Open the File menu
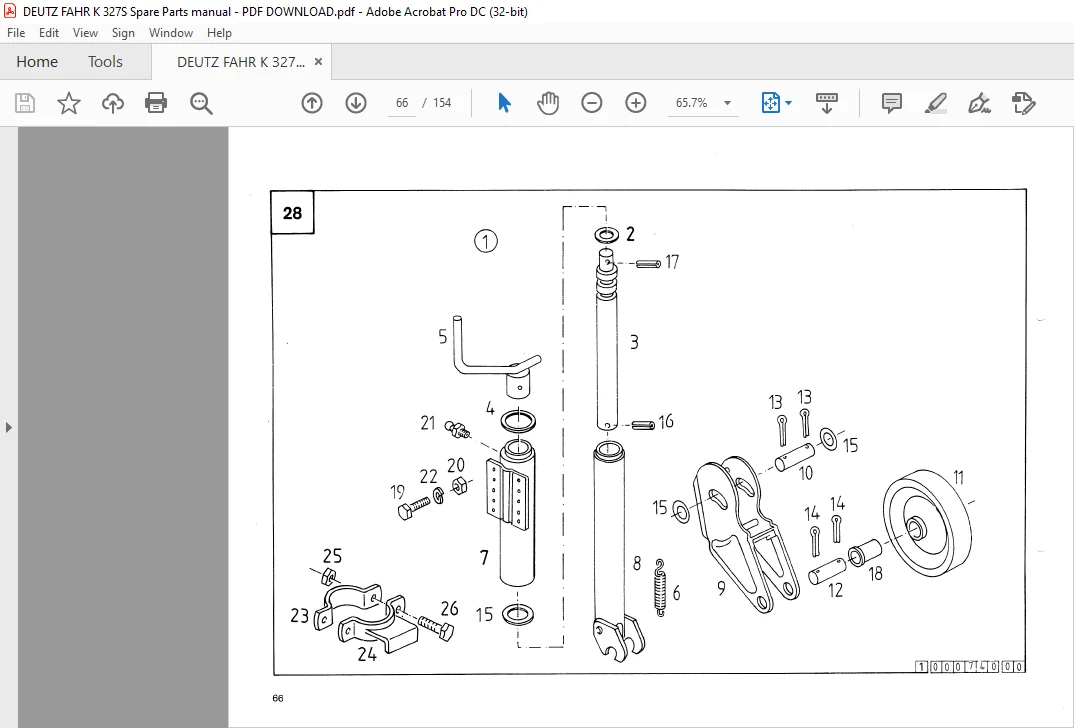This screenshot has width=1074, height=728. click(x=16, y=33)
